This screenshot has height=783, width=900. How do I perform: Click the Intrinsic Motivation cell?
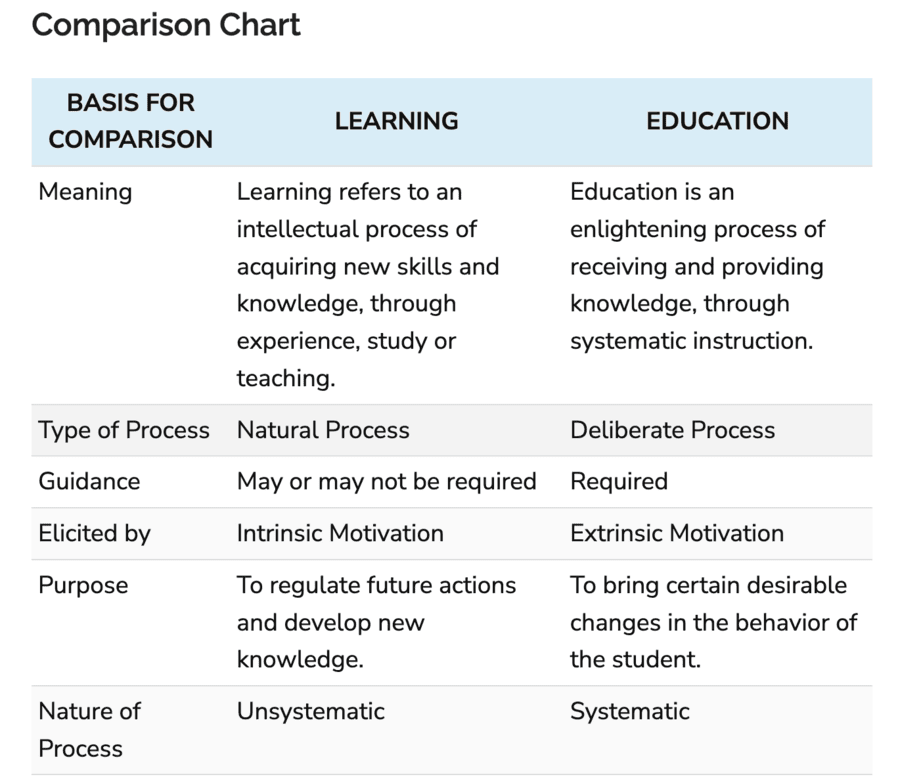click(x=340, y=533)
